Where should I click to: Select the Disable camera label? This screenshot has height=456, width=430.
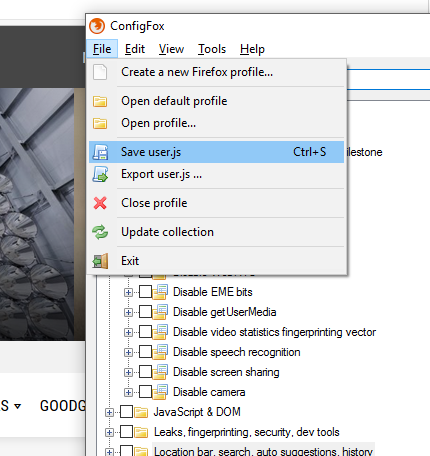209,392
